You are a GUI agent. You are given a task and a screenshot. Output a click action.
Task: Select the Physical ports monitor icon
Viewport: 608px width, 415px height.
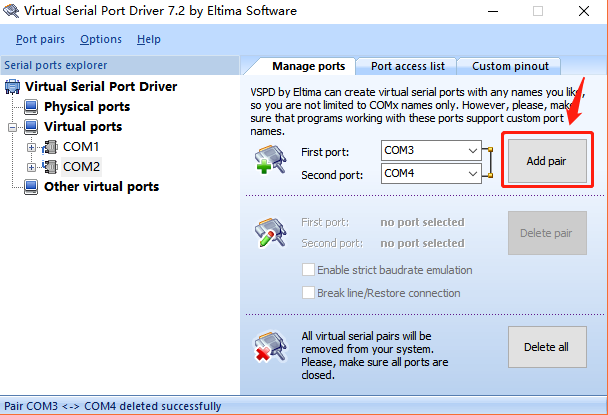point(31,107)
